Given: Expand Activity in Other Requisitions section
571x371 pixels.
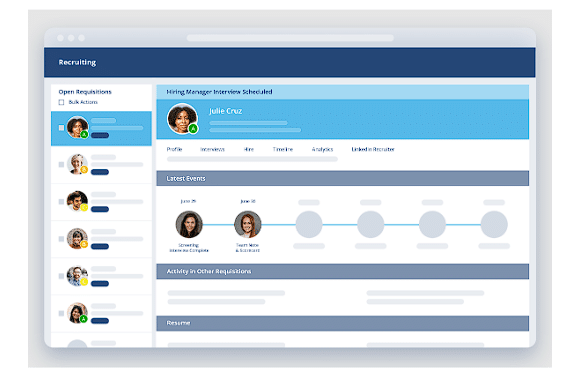Looking at the screenshot, I should tap(343, 271).
